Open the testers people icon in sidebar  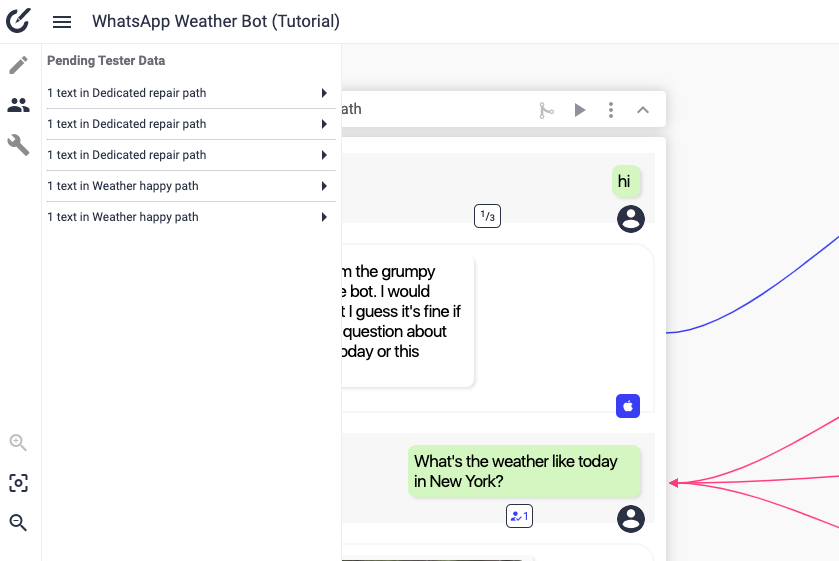(x=18, y=105)
